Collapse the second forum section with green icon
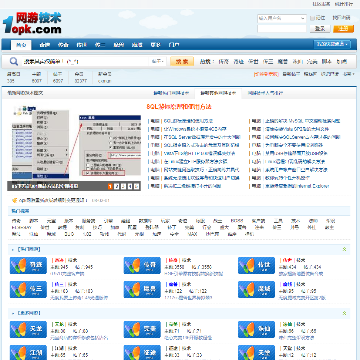Screen dimensions: 360x360 (x=345, y=313)
